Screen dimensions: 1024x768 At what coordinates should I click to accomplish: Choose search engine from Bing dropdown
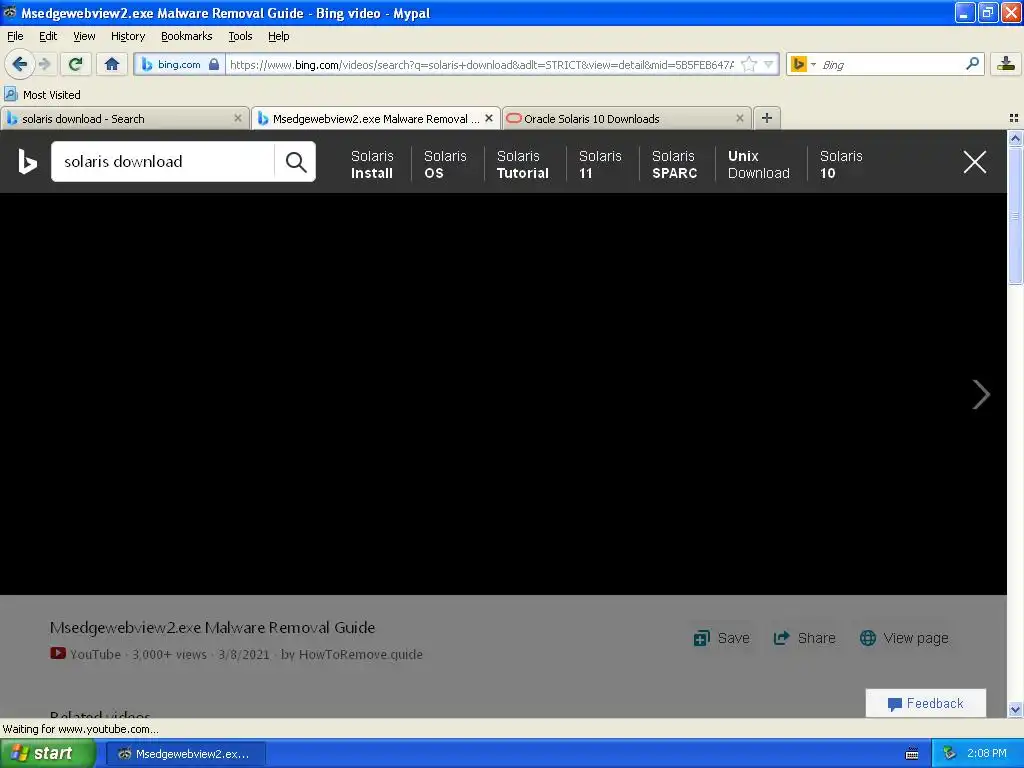click(803, 64)
